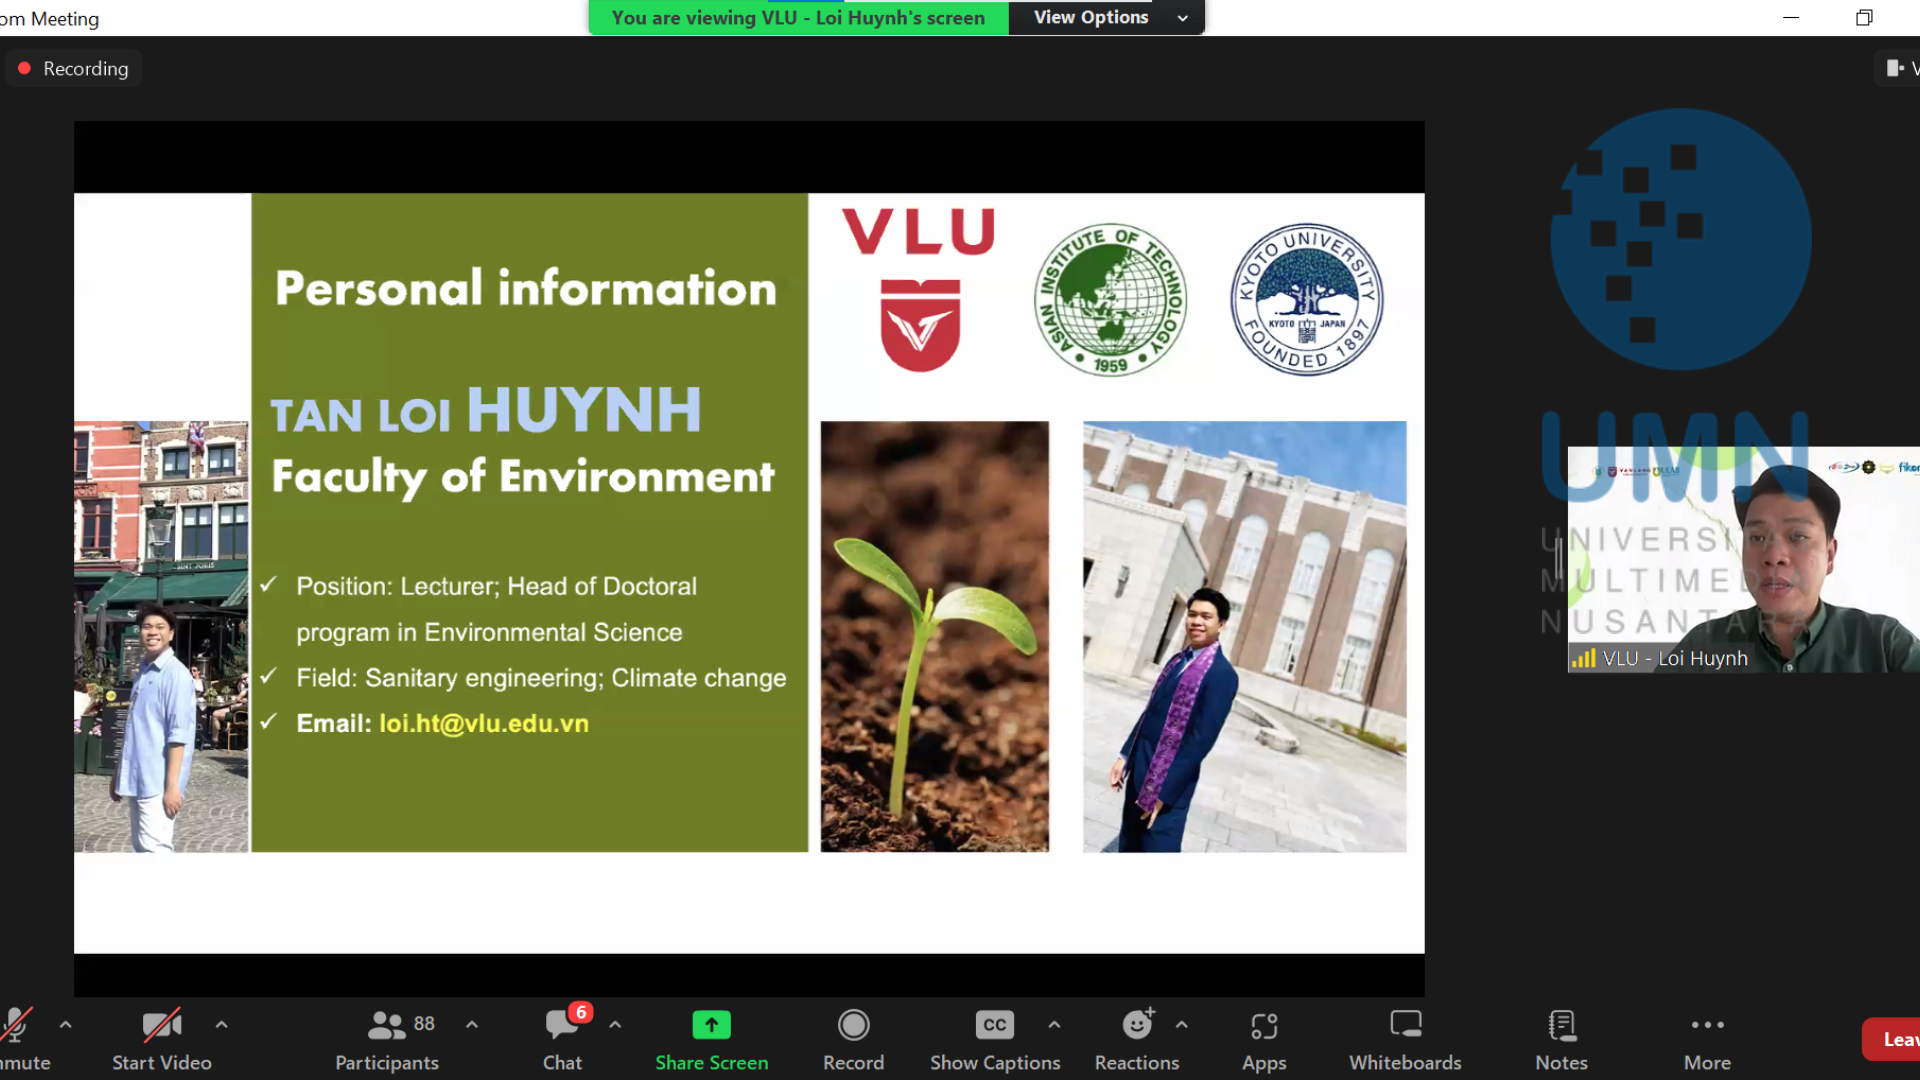This screenshot has width=1920, height=1080.
Task: Open the Chat panel
Action: (x=562, y=1040)
